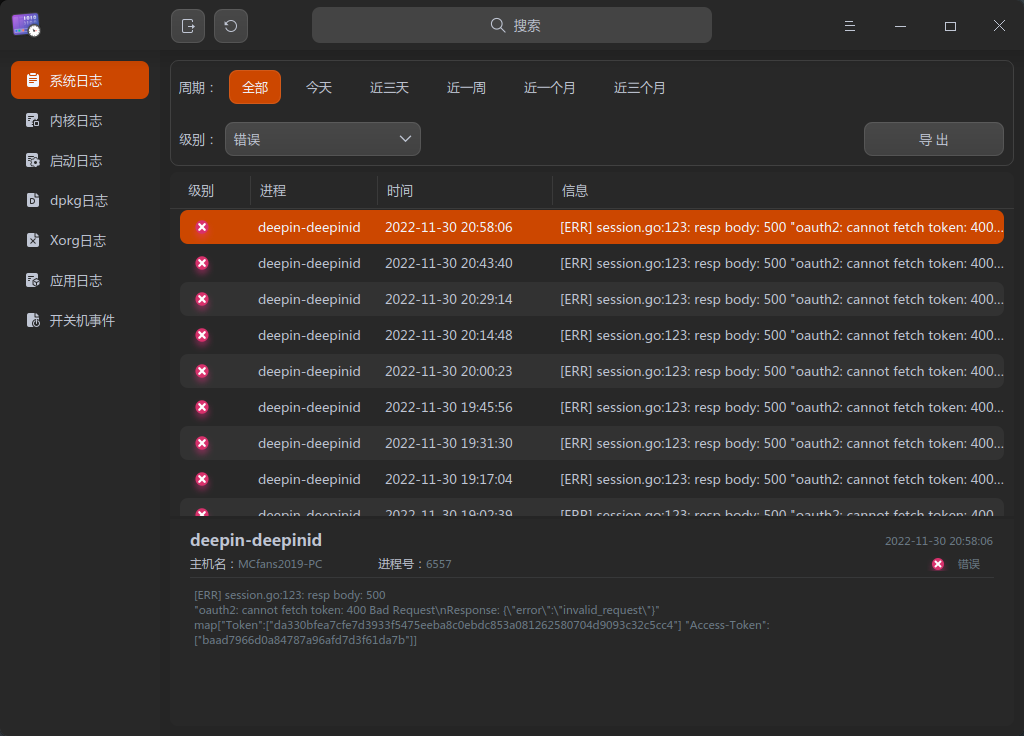The width and height of the screenshot is (1024, 736).
Task: Click the error status badge in detail panel
Action: pyautogui.click(x=937, y=564)
